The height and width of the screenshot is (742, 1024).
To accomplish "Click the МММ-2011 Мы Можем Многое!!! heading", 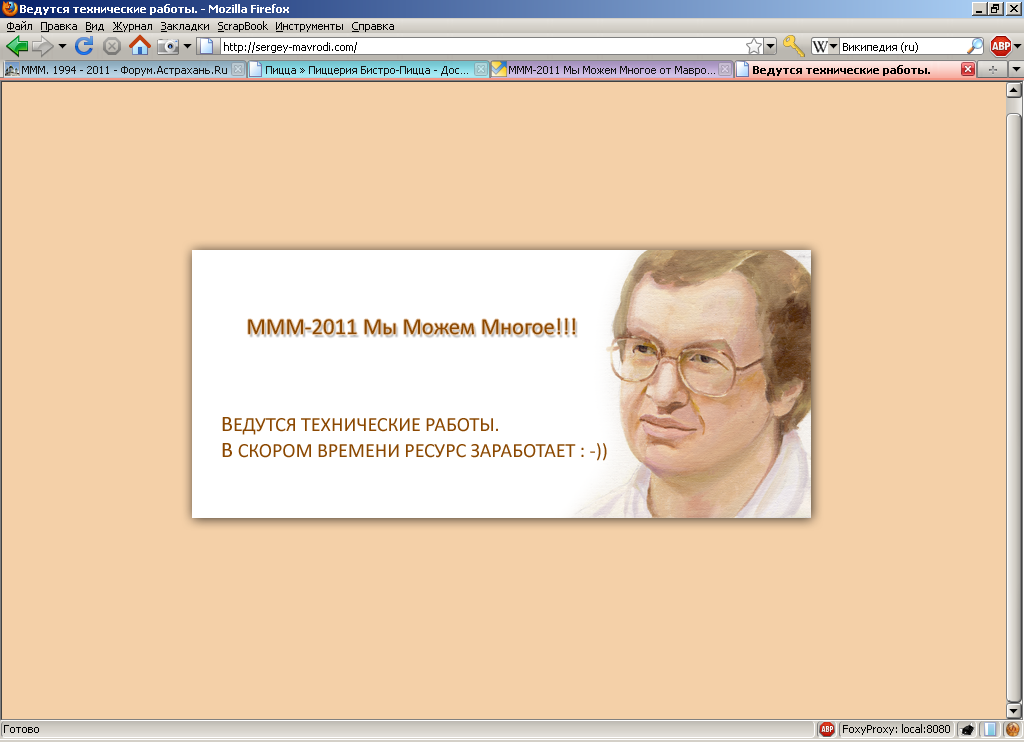I will click(412, 327).
